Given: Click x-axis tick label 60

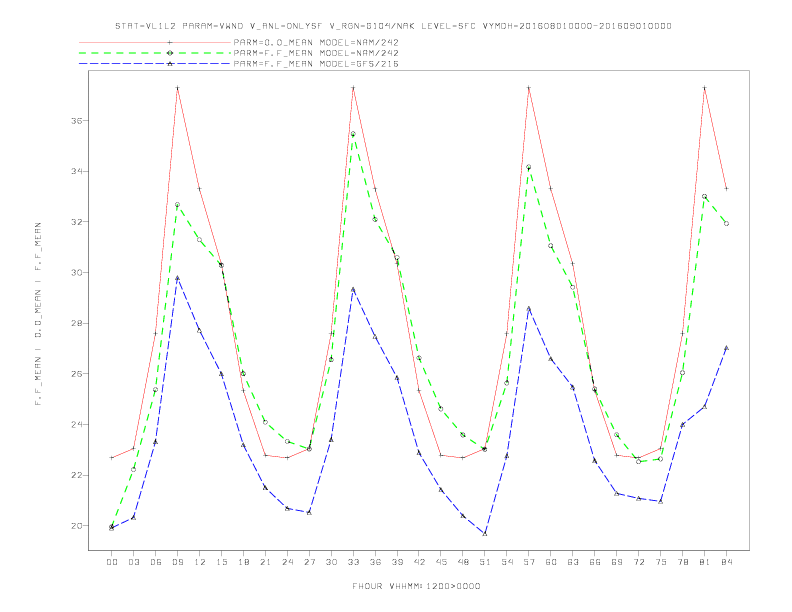Looking at the screenshot, I should pos(551,562).
